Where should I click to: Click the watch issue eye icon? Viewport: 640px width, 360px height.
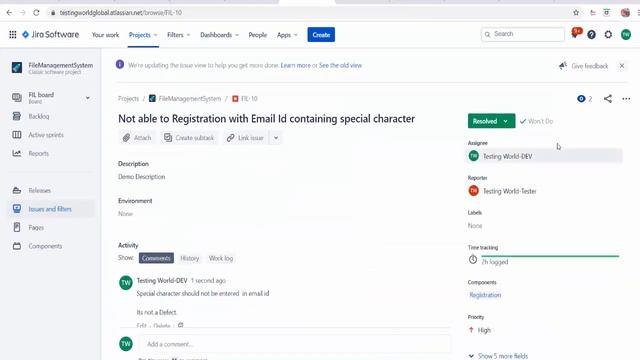581,98
